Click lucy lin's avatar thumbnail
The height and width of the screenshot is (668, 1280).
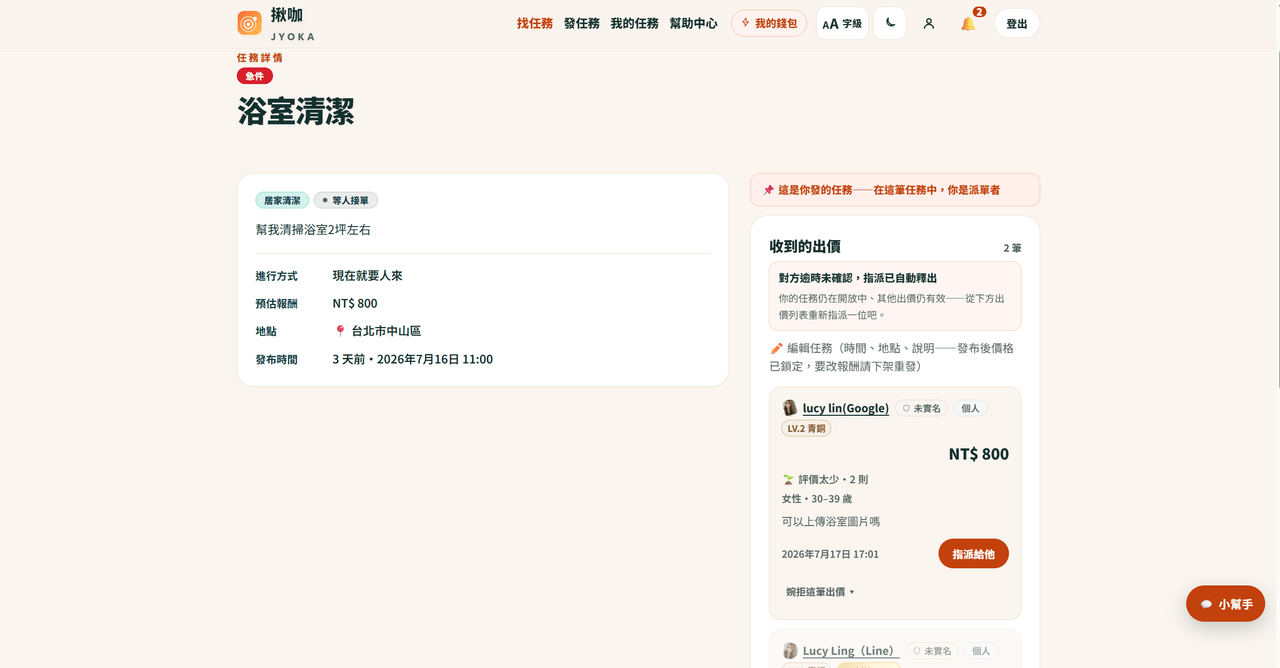coord(790,408)
